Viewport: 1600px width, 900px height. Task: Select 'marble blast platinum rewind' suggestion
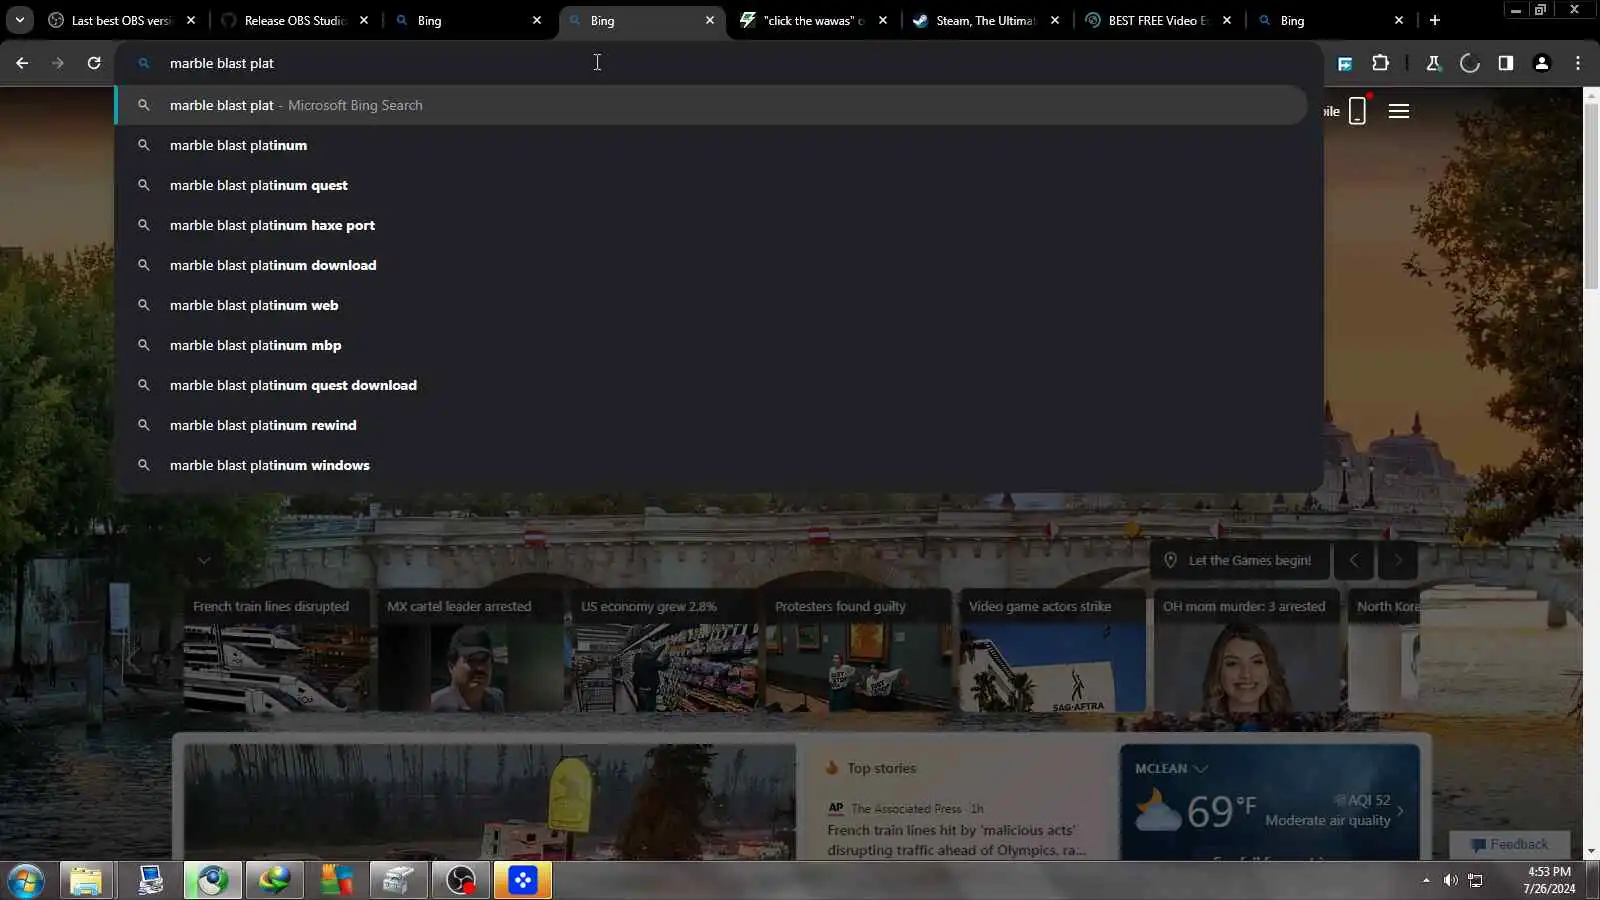[712, 425]
